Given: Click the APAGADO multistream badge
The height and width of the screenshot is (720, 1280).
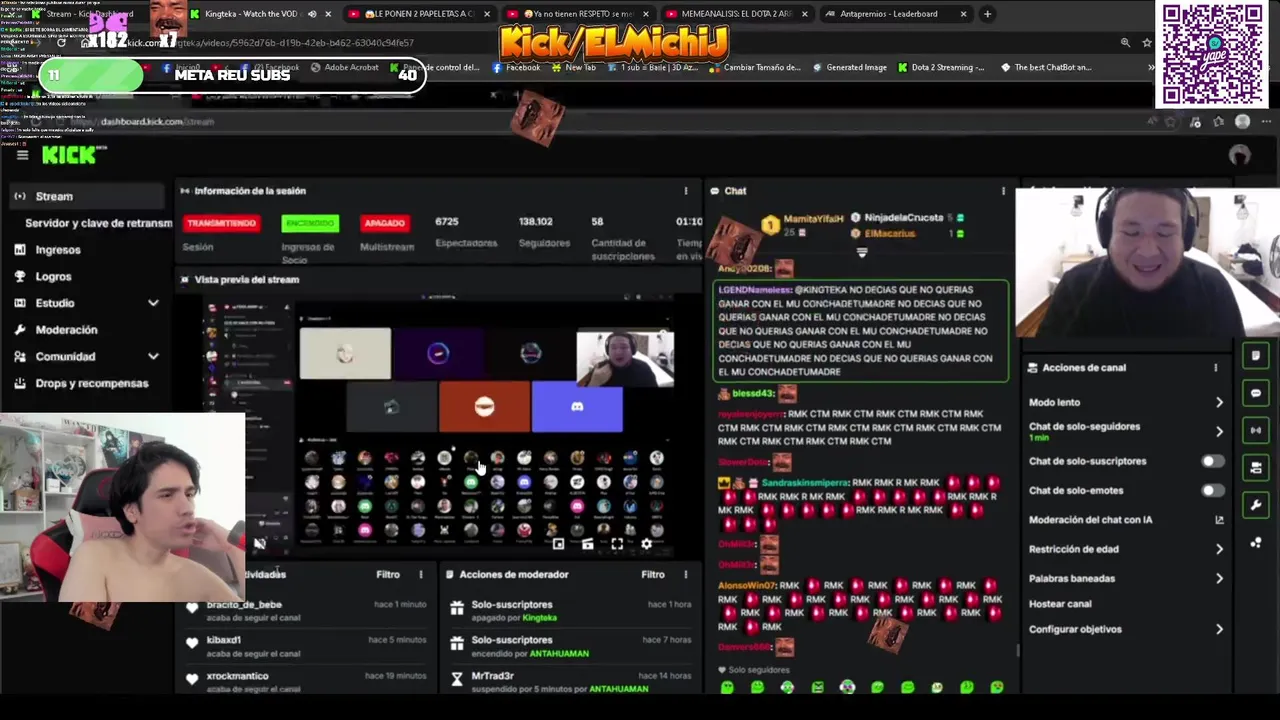Looking at the screenshot, I should pos(384,223).
